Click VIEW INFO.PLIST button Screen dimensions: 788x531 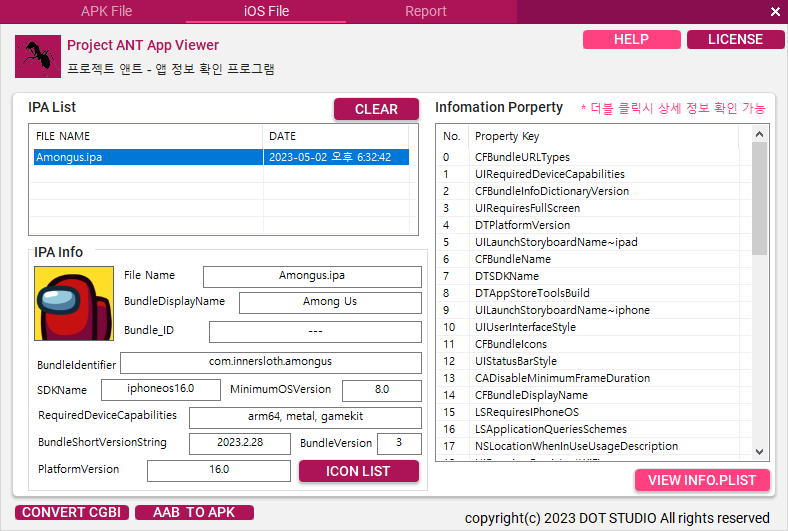[702, 480]
